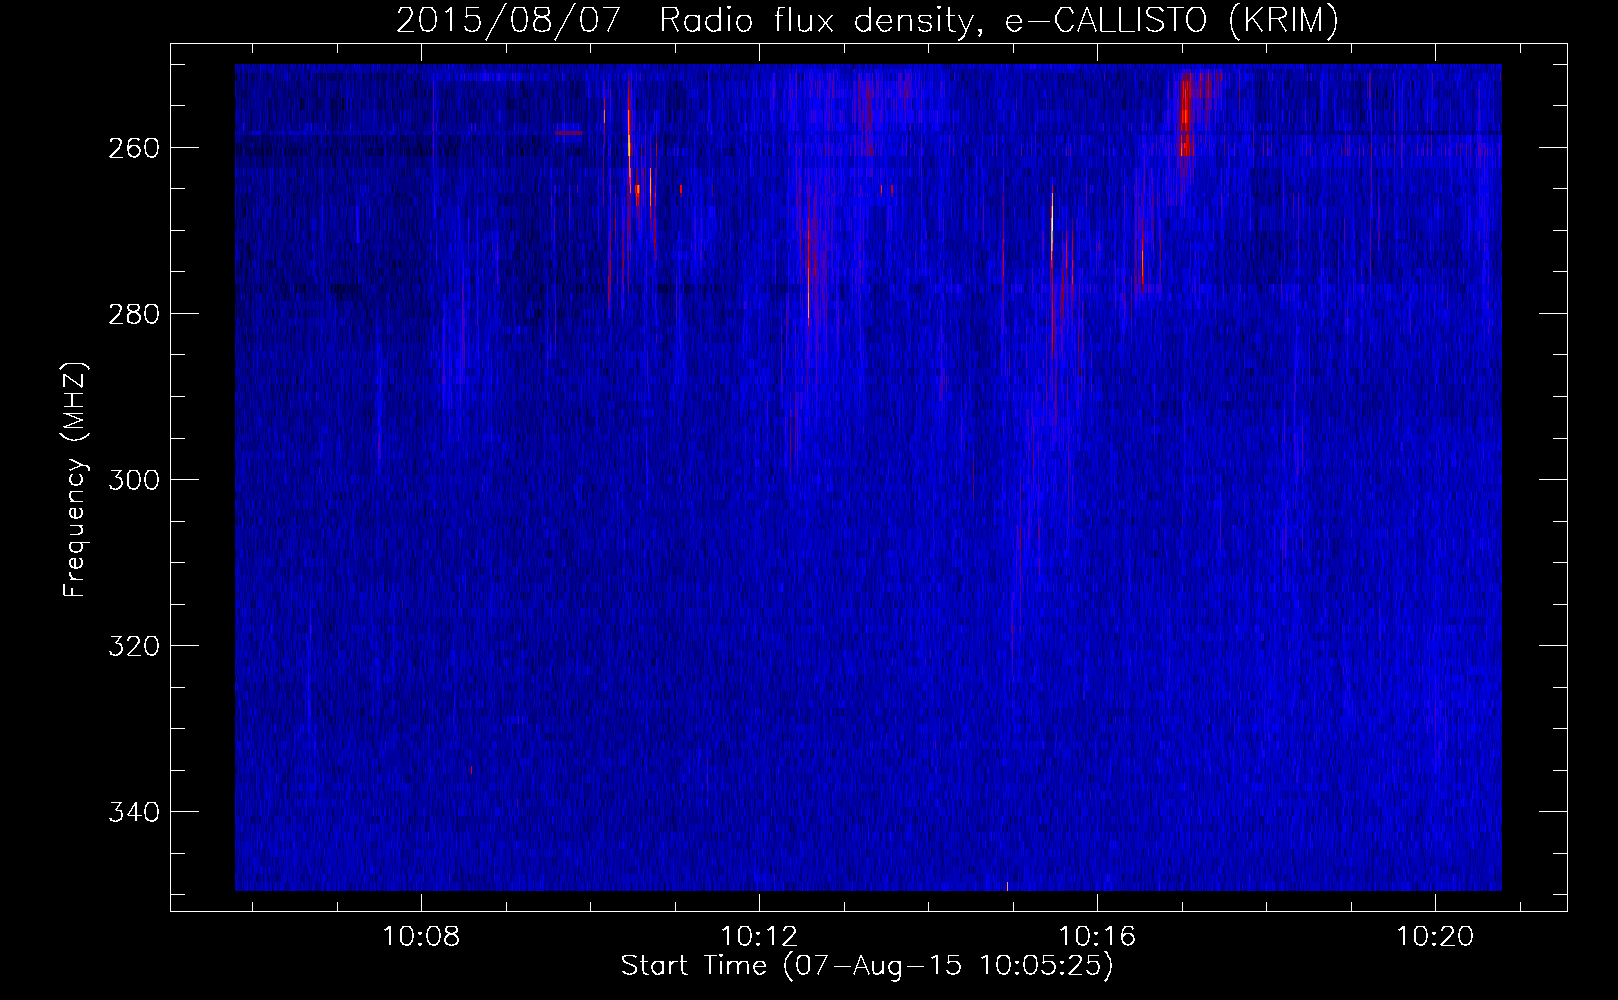1618x1000 pixels.
Task: Click the plot title '2015/08/07 Radio flux density, e-CALLISTO (KRIM)'
Action: tap(867, 20)
